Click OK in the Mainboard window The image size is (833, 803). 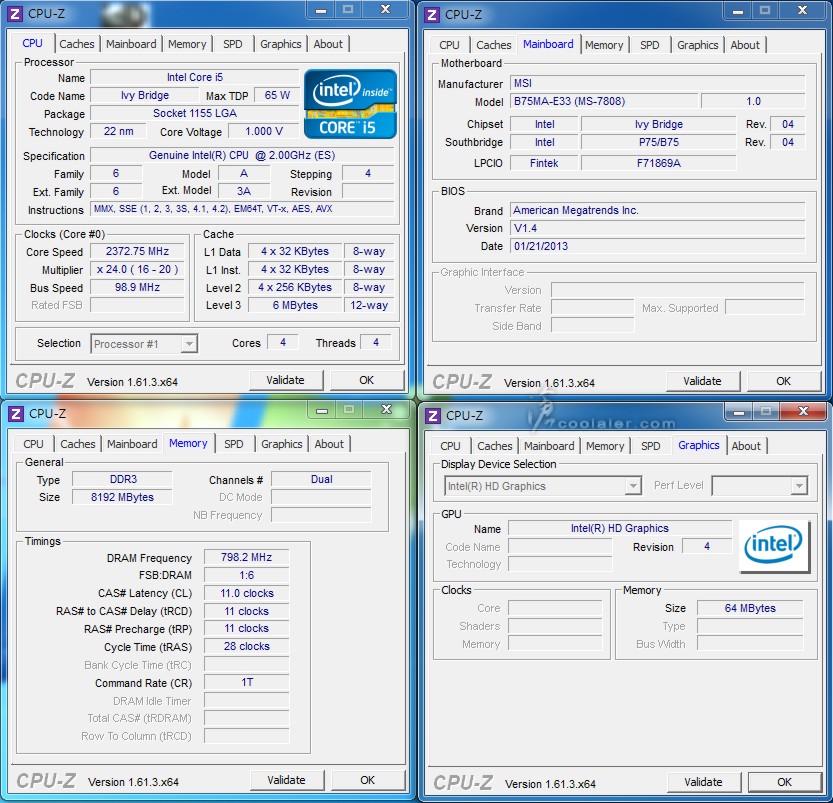click(x=784, y=381)
